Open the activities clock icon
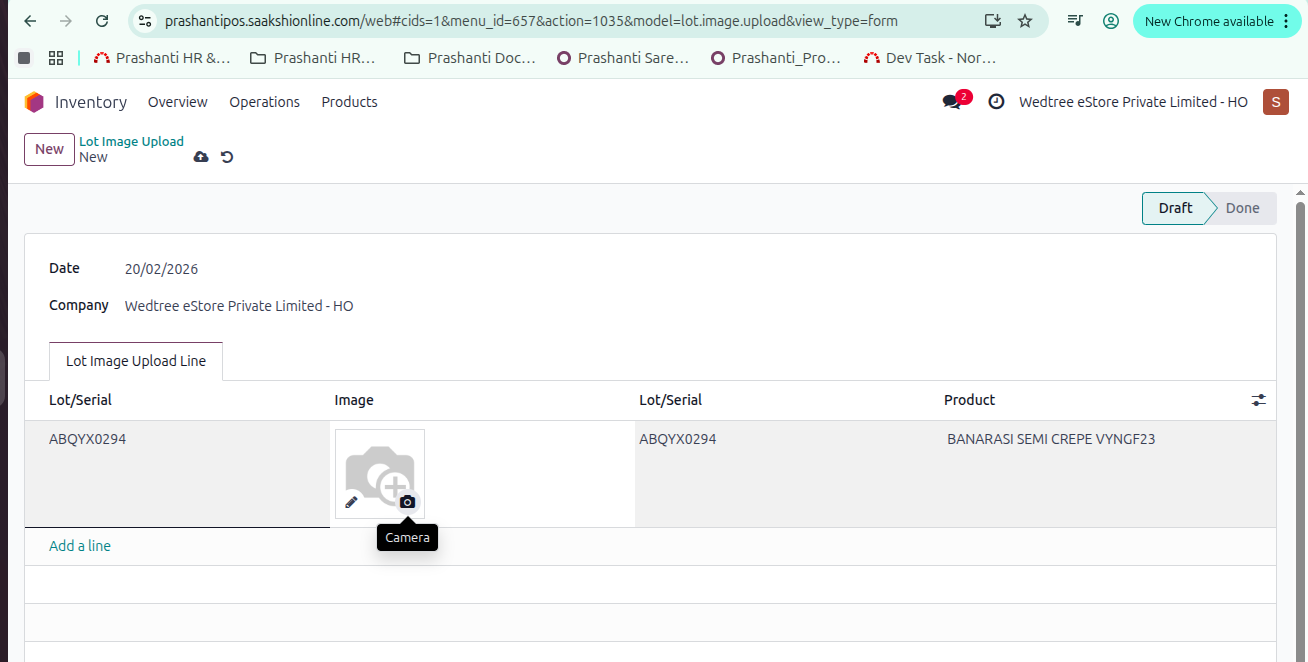1308x662 pixels. coord(996,102)
